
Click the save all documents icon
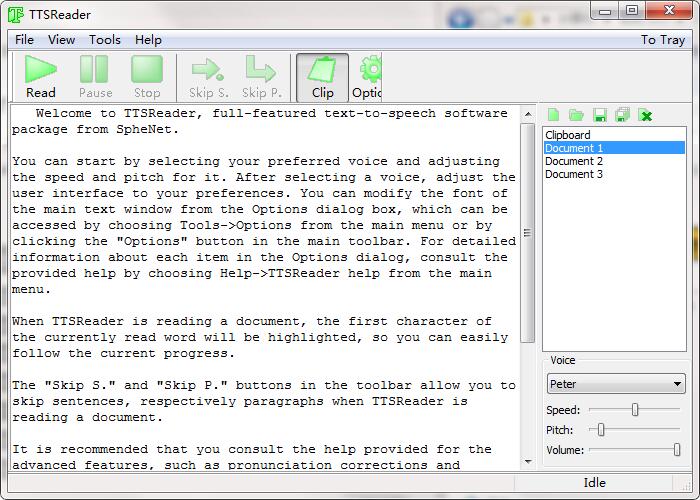point(622,115)
